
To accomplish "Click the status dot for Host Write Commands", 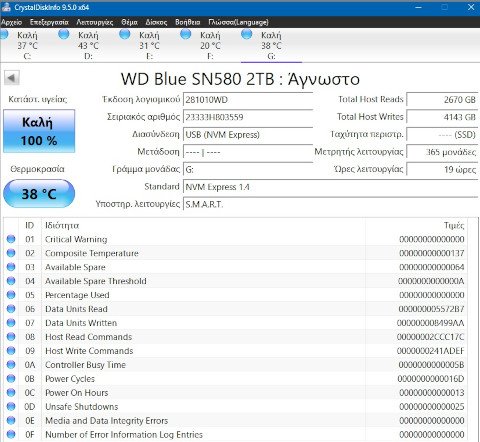I will click(11, 351).
